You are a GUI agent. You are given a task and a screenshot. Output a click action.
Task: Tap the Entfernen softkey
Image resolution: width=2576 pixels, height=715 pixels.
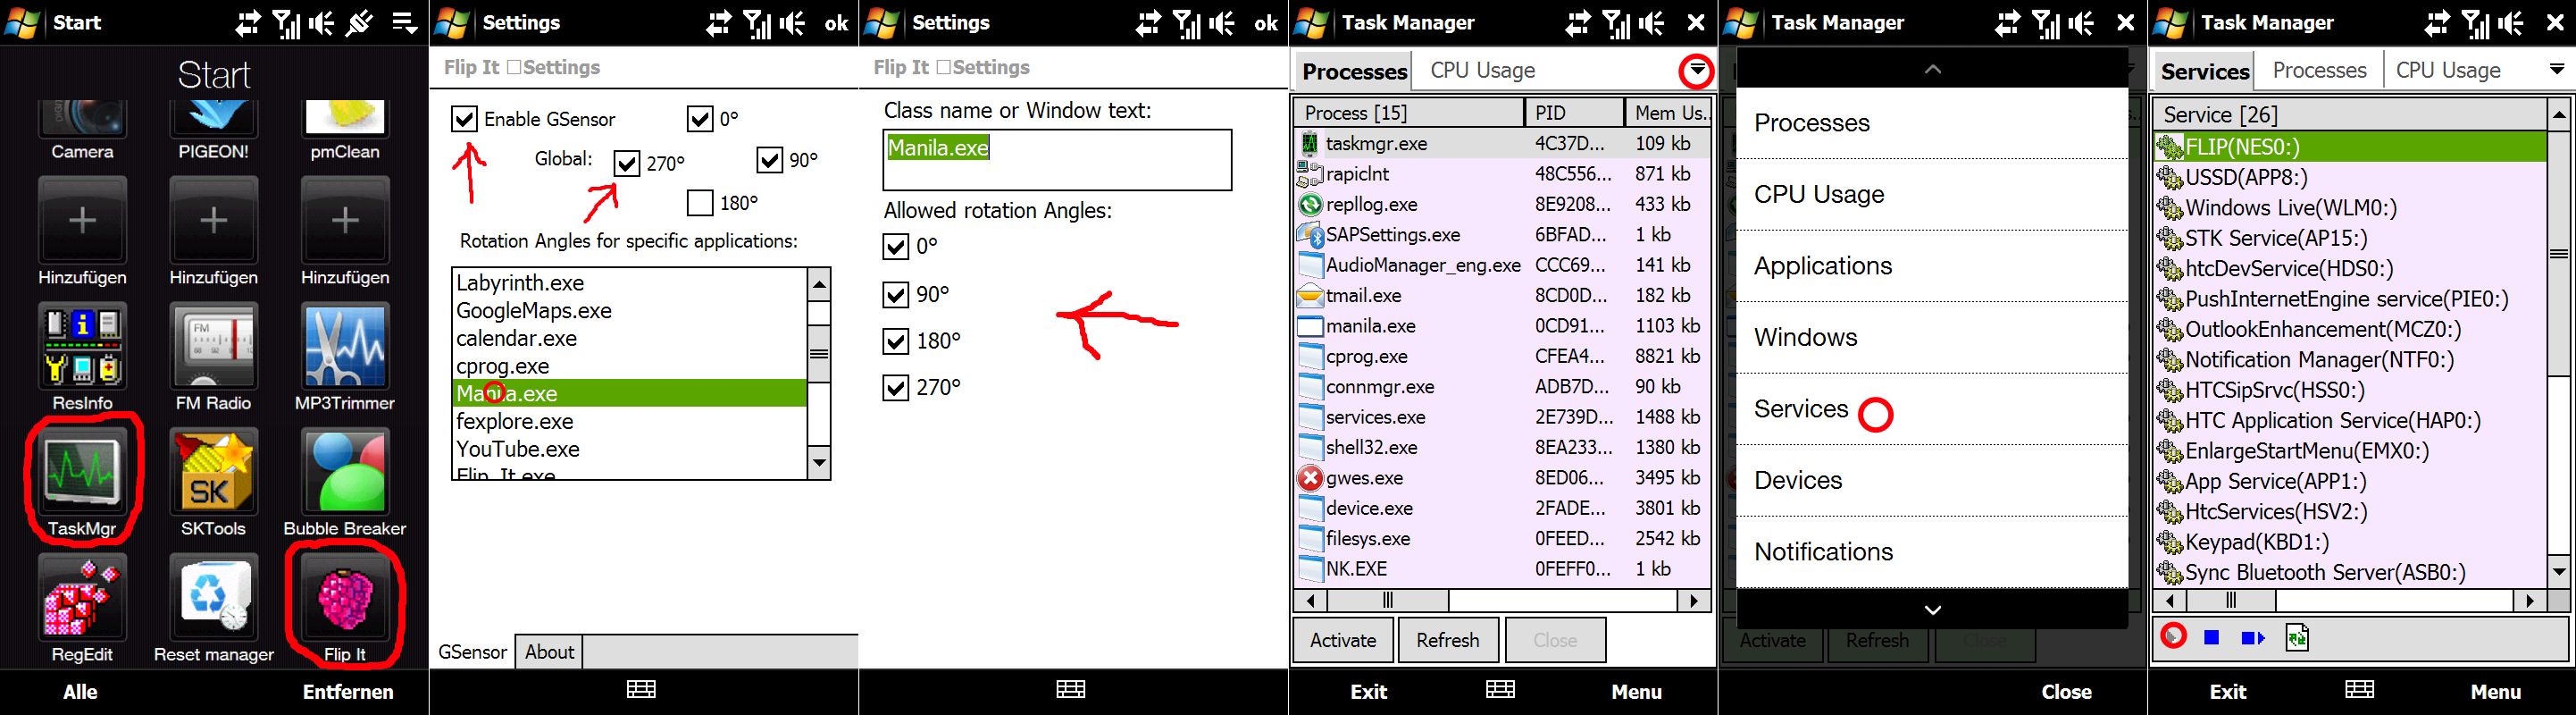click(x=348, y=691)
